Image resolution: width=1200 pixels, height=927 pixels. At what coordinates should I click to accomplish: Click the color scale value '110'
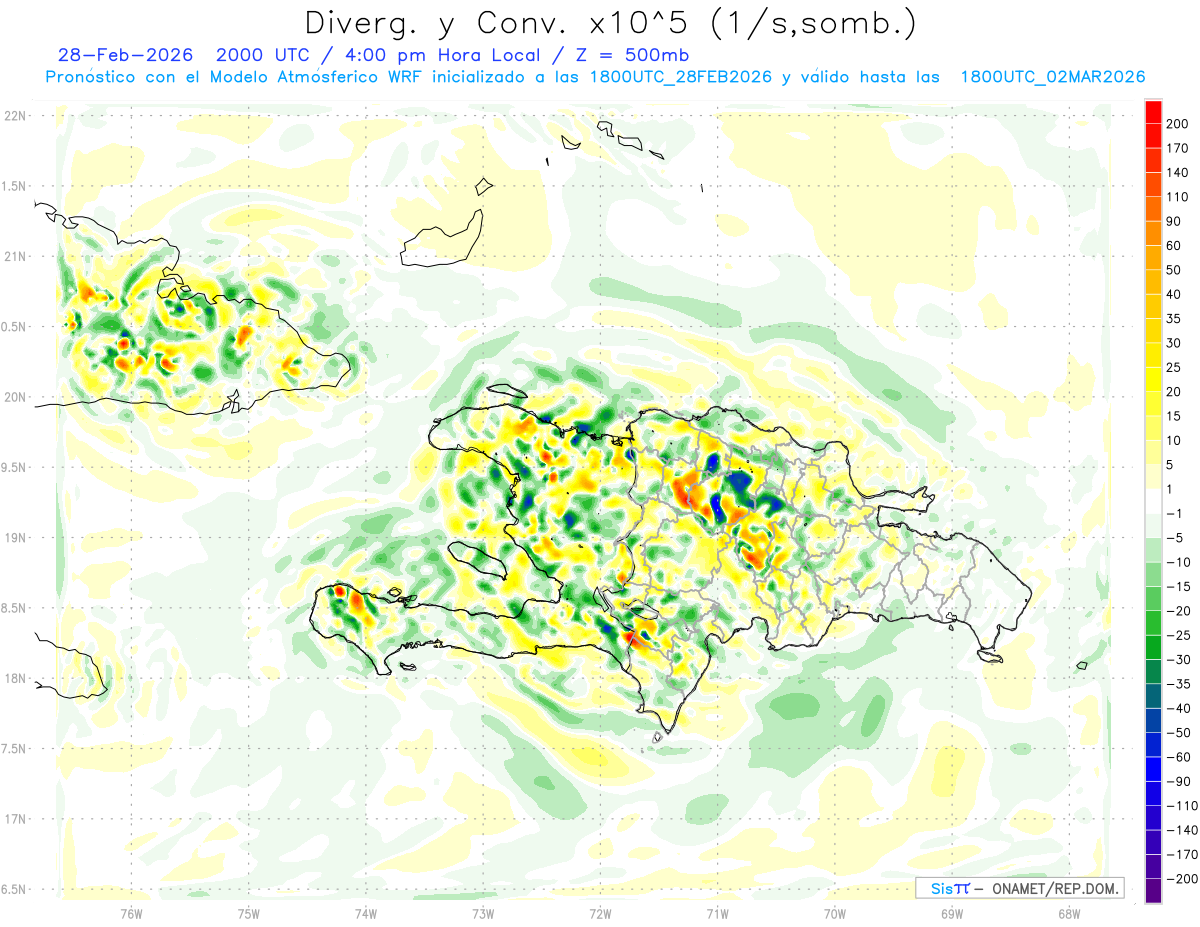tap(1178, 197)
